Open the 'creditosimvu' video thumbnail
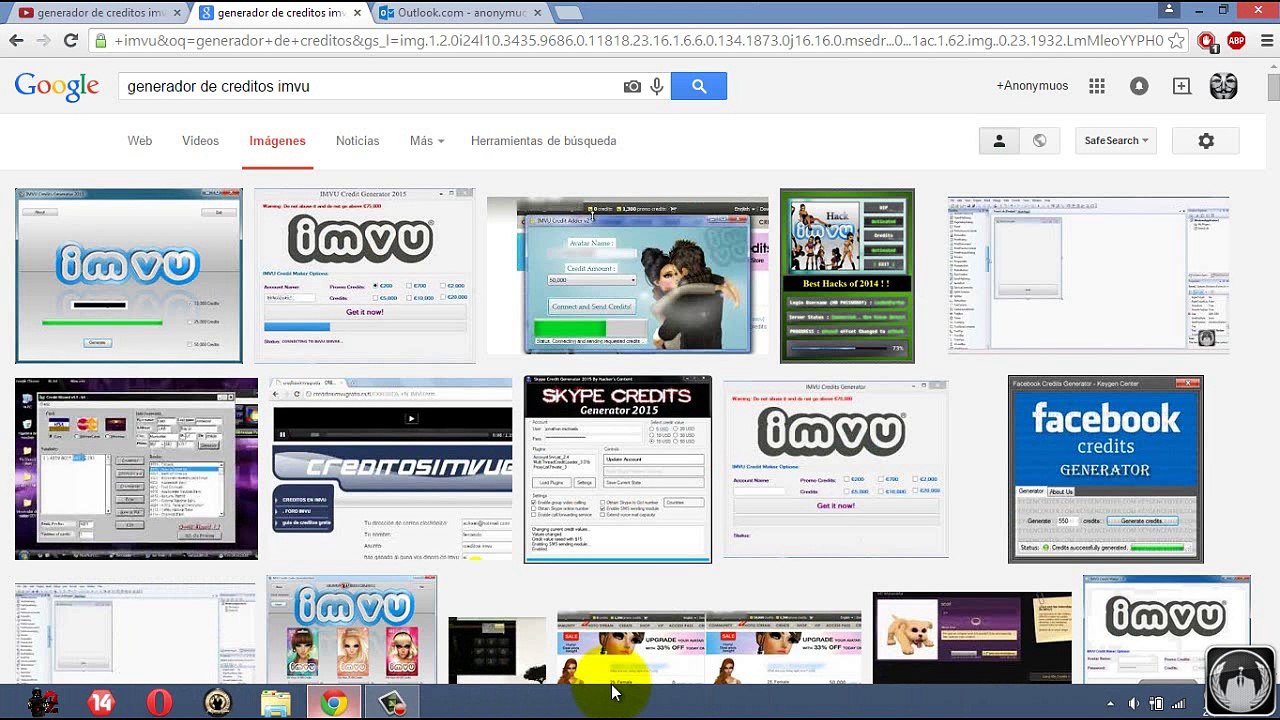The image size is (1280, 720). point(391,469)
